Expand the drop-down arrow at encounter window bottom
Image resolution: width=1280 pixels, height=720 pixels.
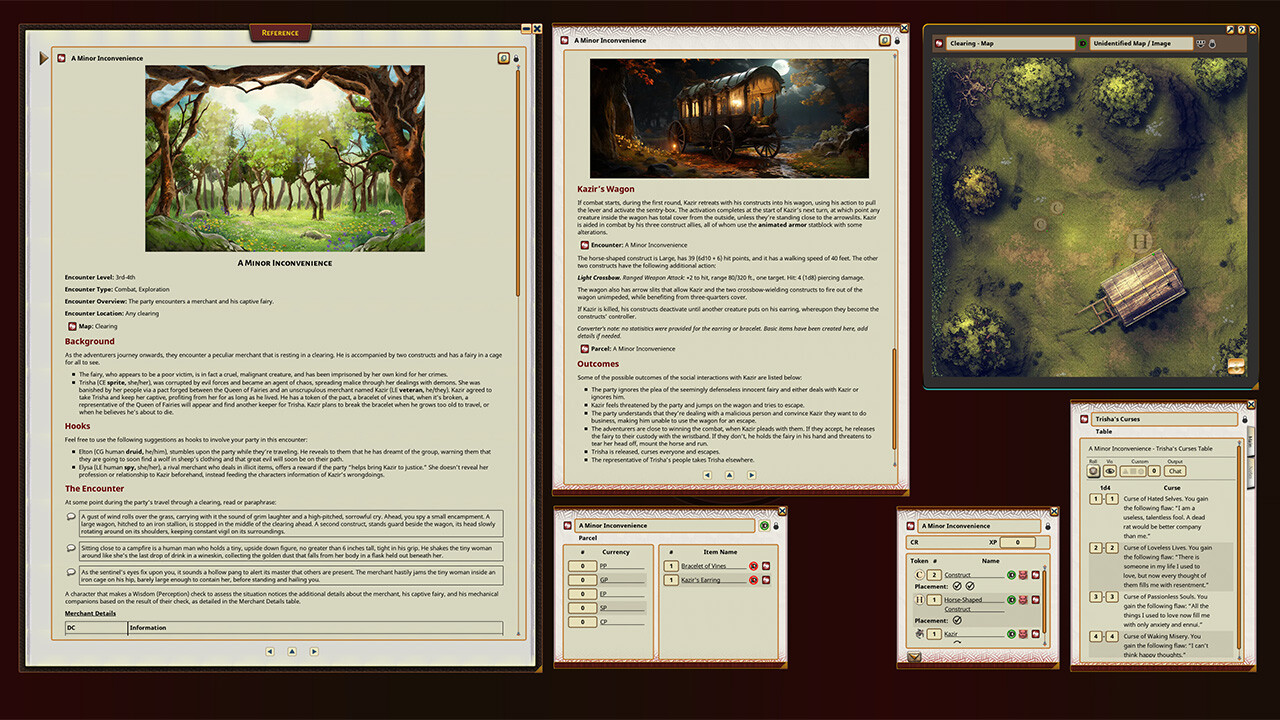pyautogui.click(x=914, y=657)
